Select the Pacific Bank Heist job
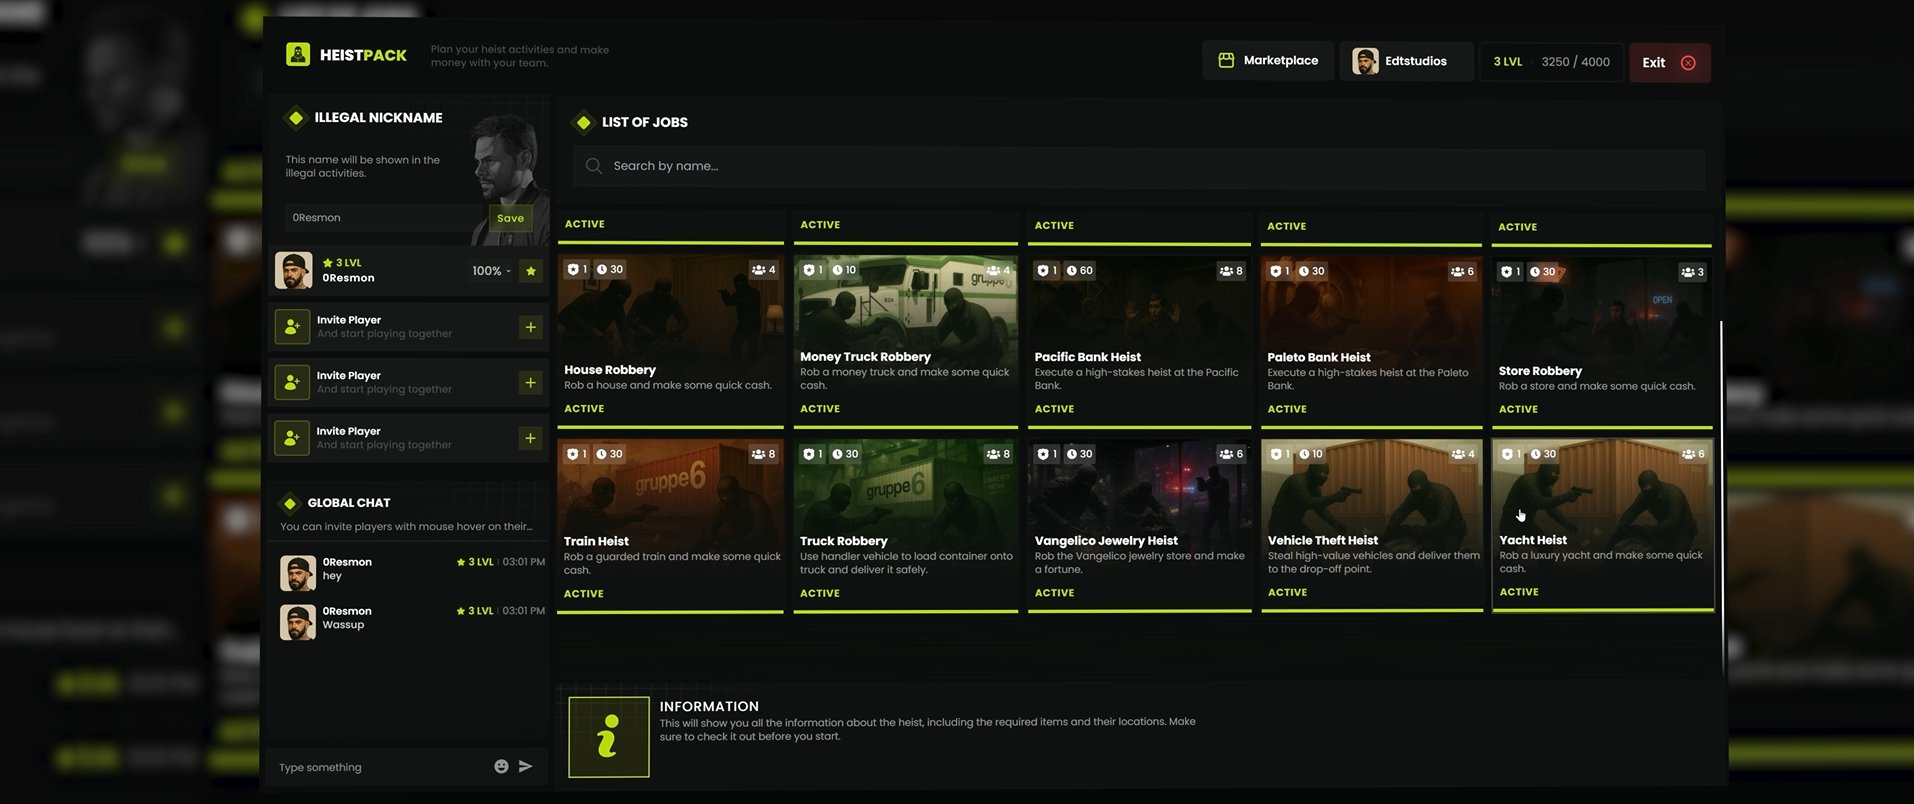1914x804 pixels. pos(1139,337)
